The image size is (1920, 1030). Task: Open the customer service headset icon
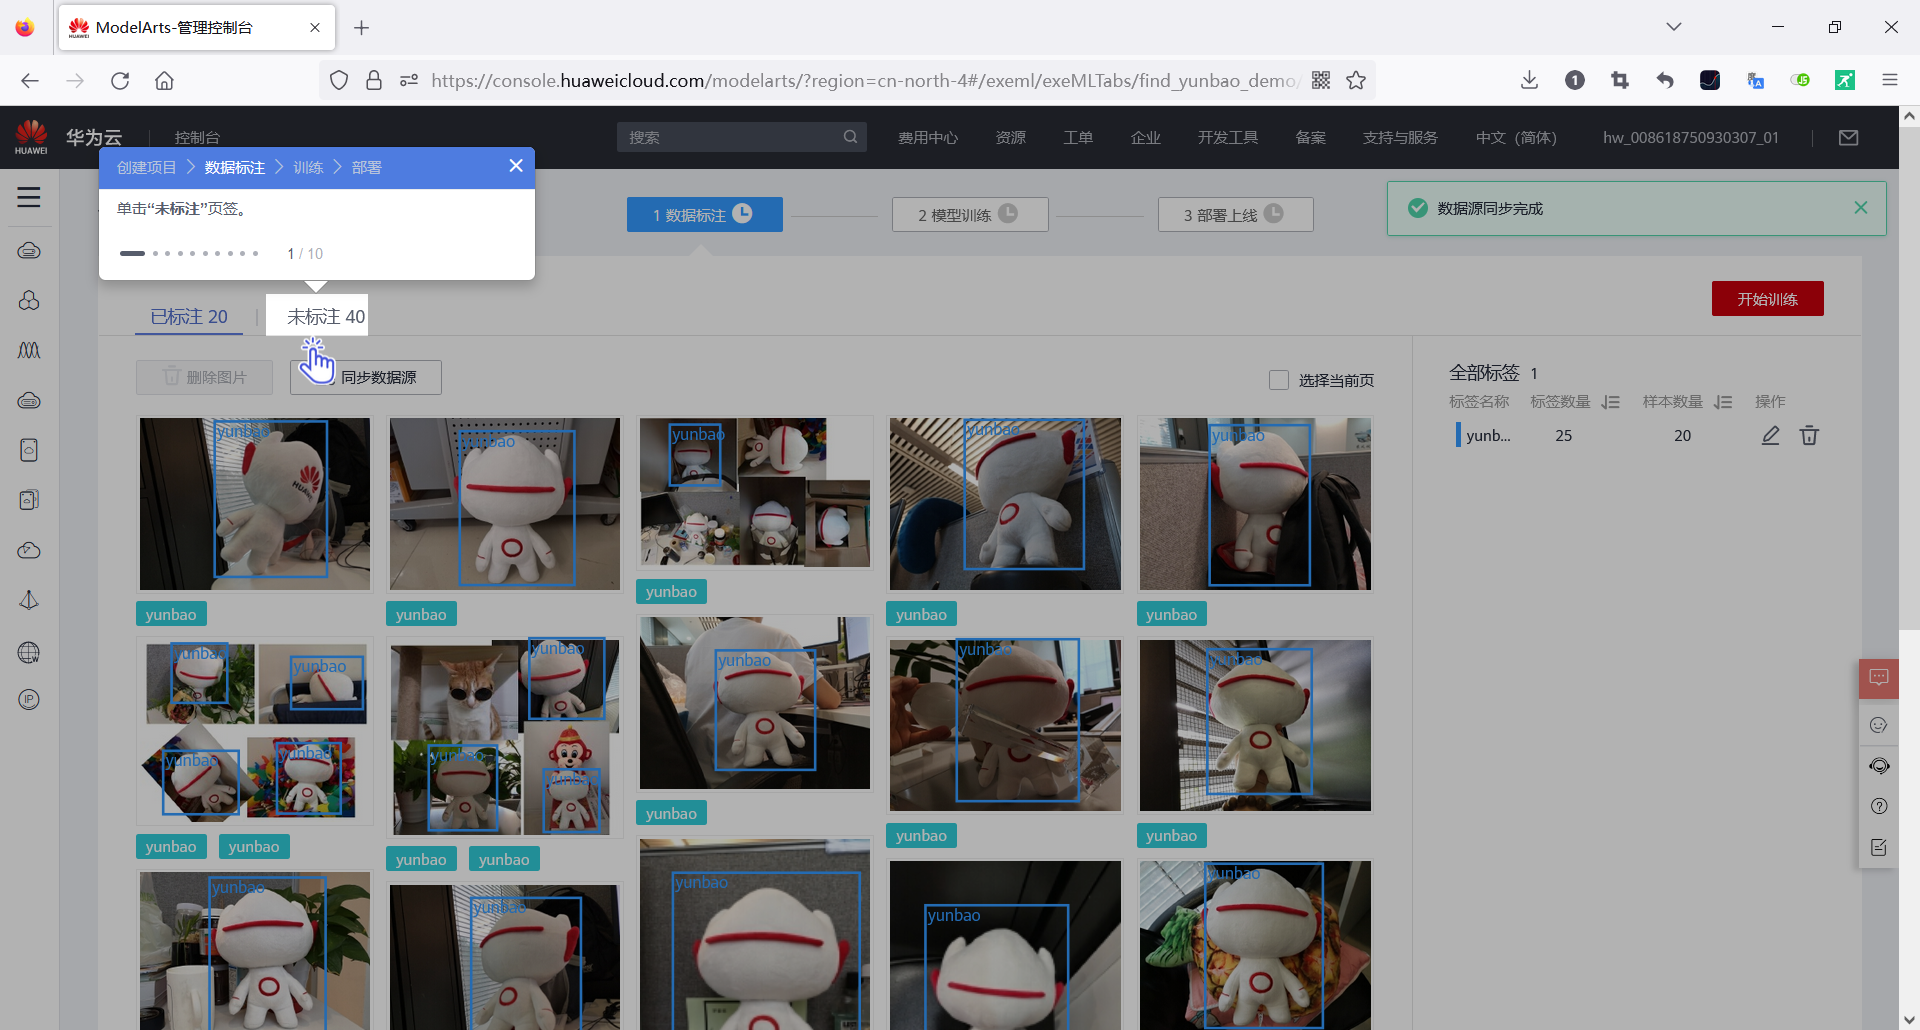[1879, 766]
